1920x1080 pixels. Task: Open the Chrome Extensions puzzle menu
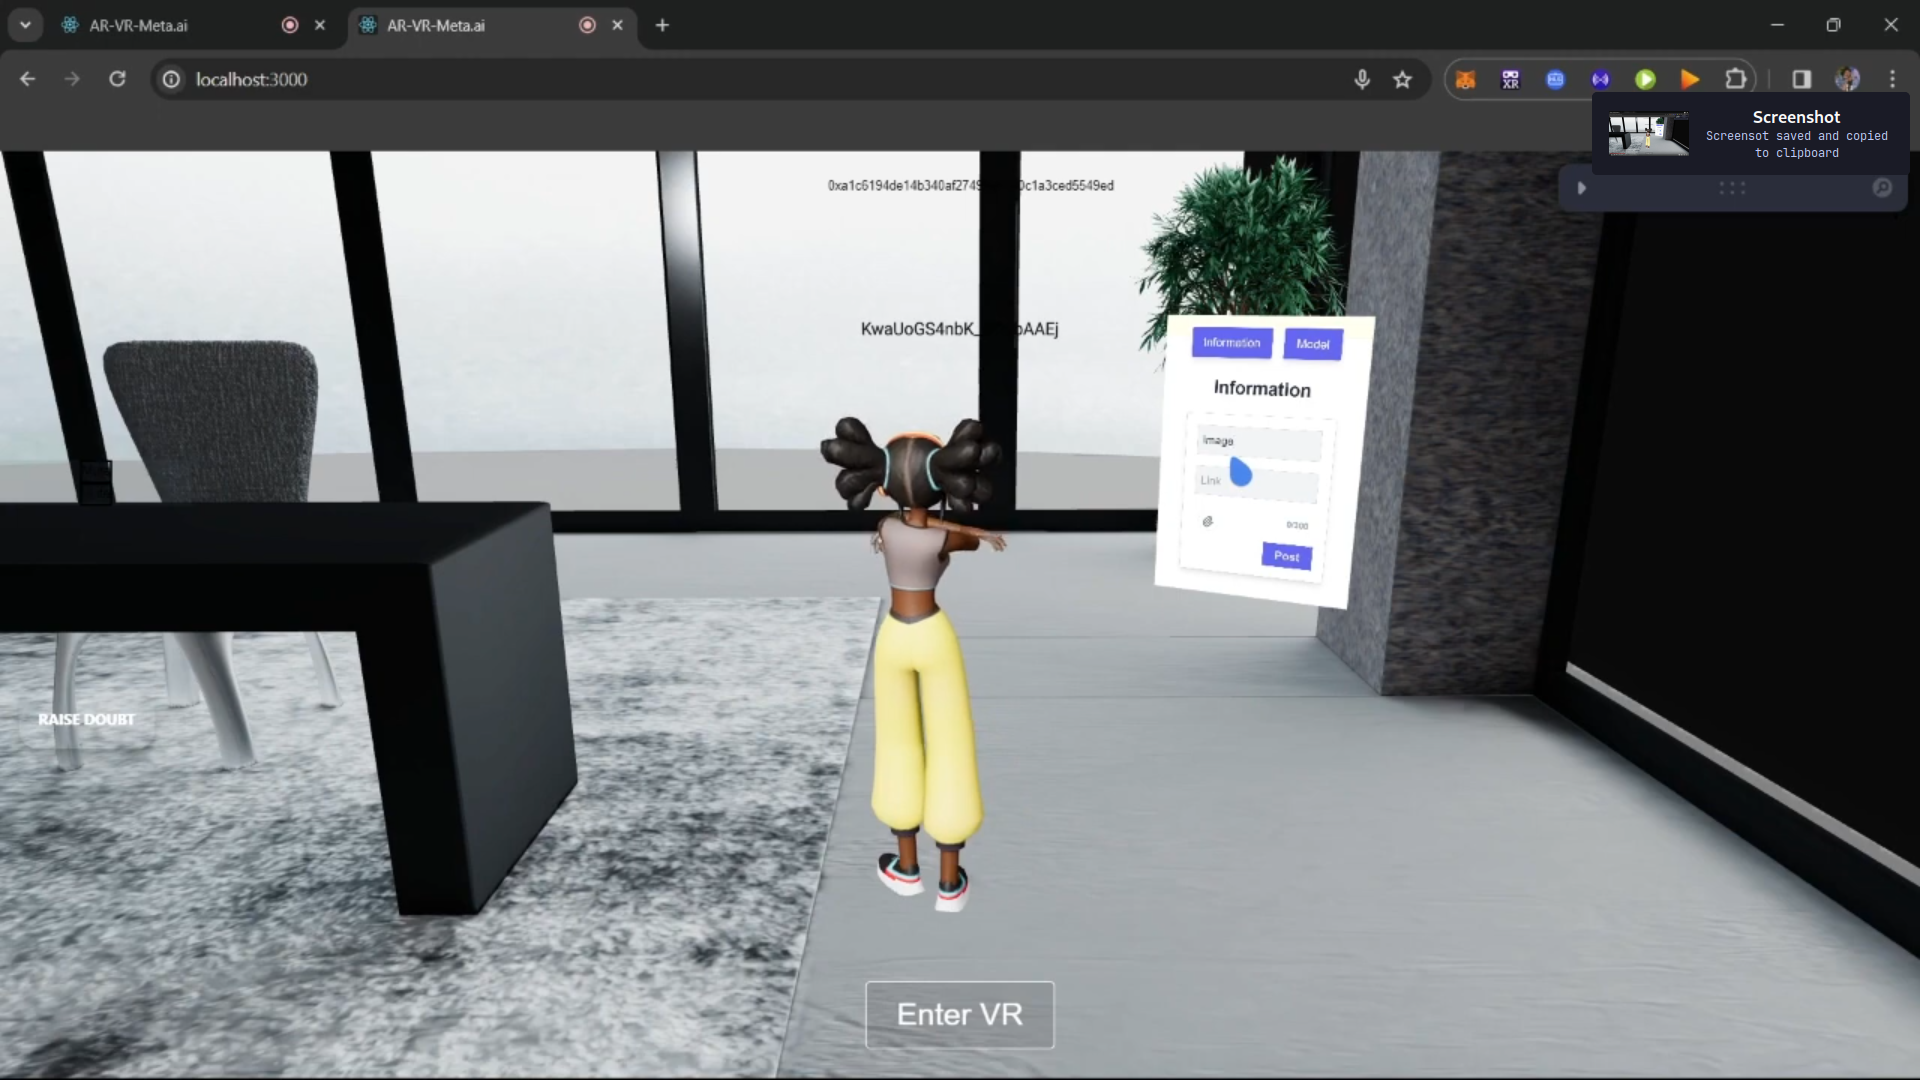tap(1737, 79)
